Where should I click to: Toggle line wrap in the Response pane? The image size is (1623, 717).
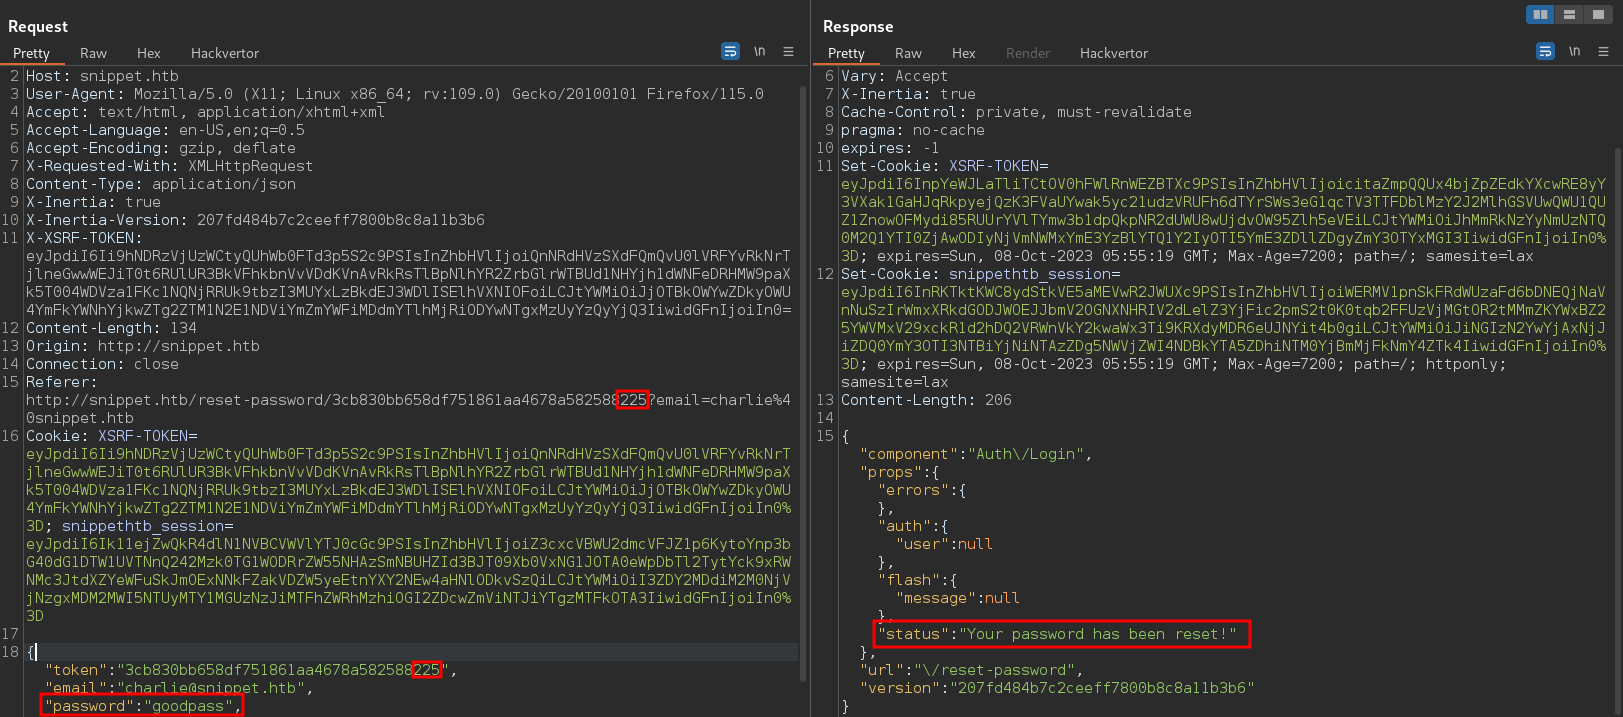(1545, 51)
